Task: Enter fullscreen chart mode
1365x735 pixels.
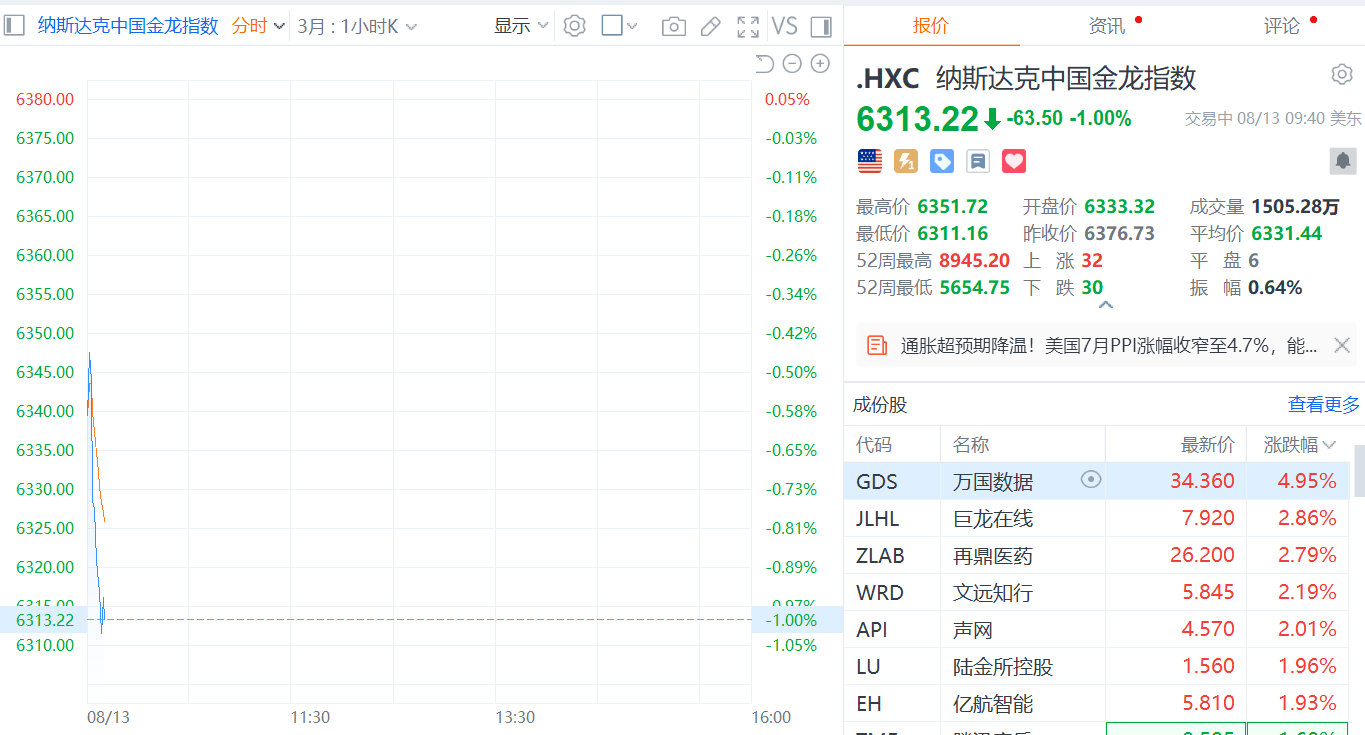Action: tap(748, 26)
